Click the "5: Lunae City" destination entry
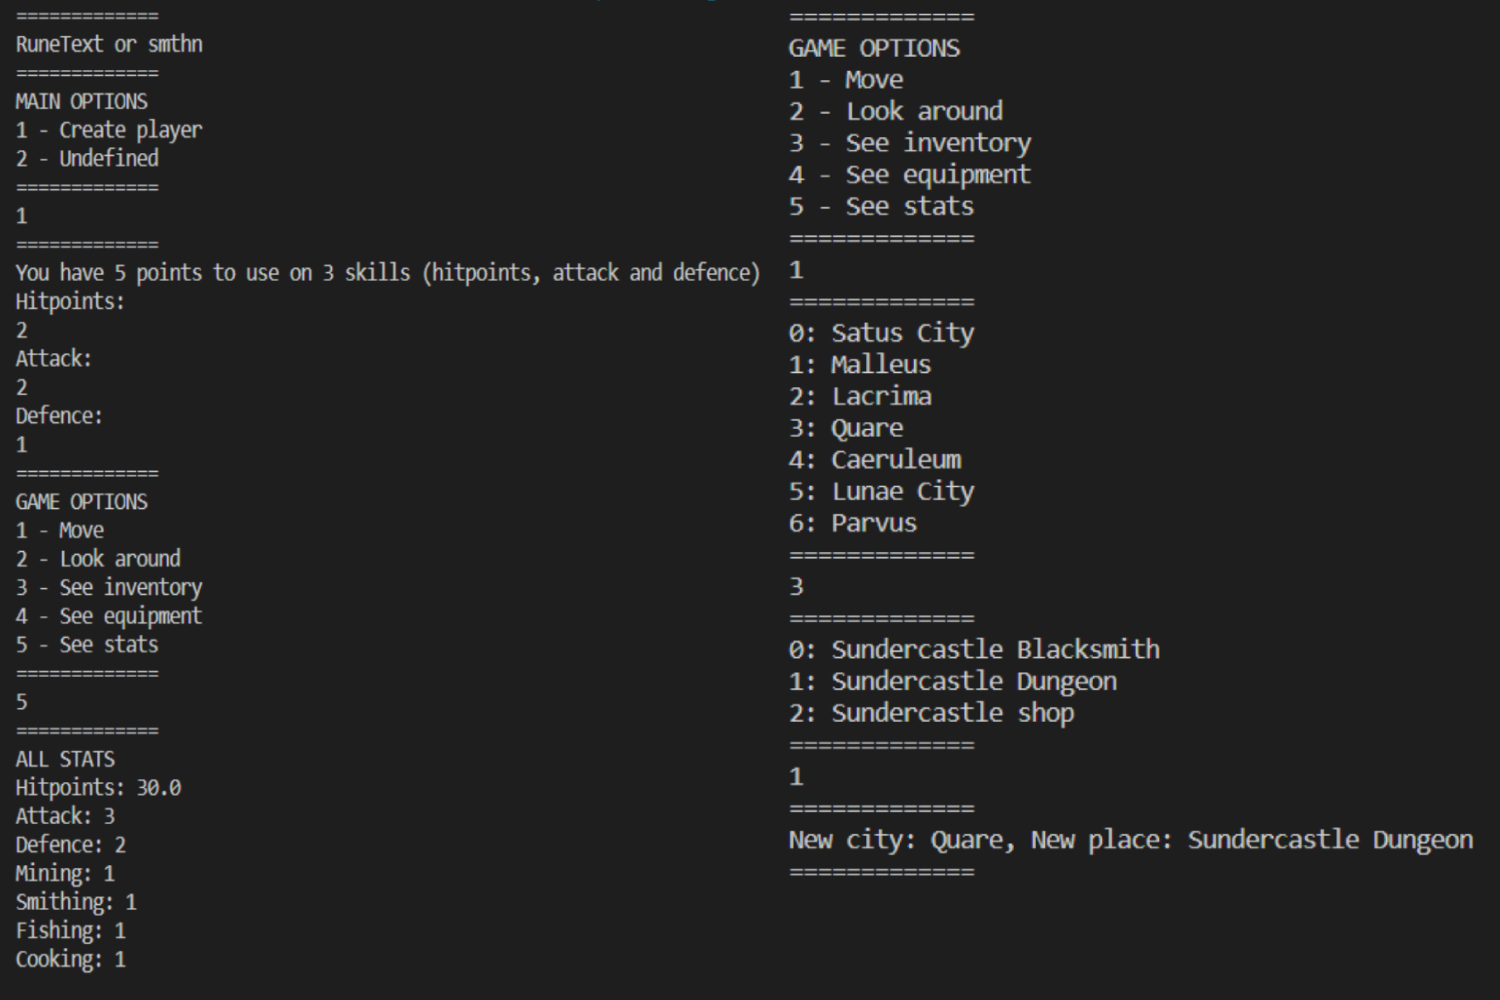1500x1000 pixels. [x=881, y=492]
